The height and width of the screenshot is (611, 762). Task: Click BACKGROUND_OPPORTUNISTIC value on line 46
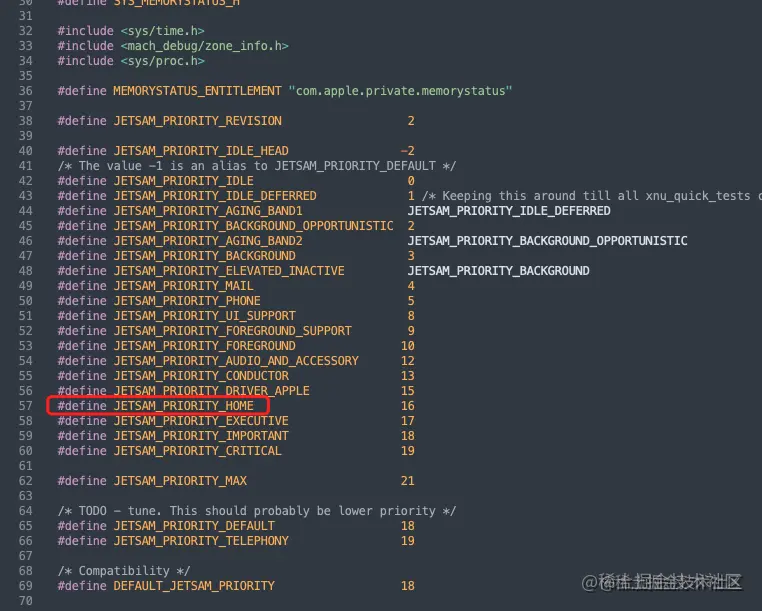(547, 241)
